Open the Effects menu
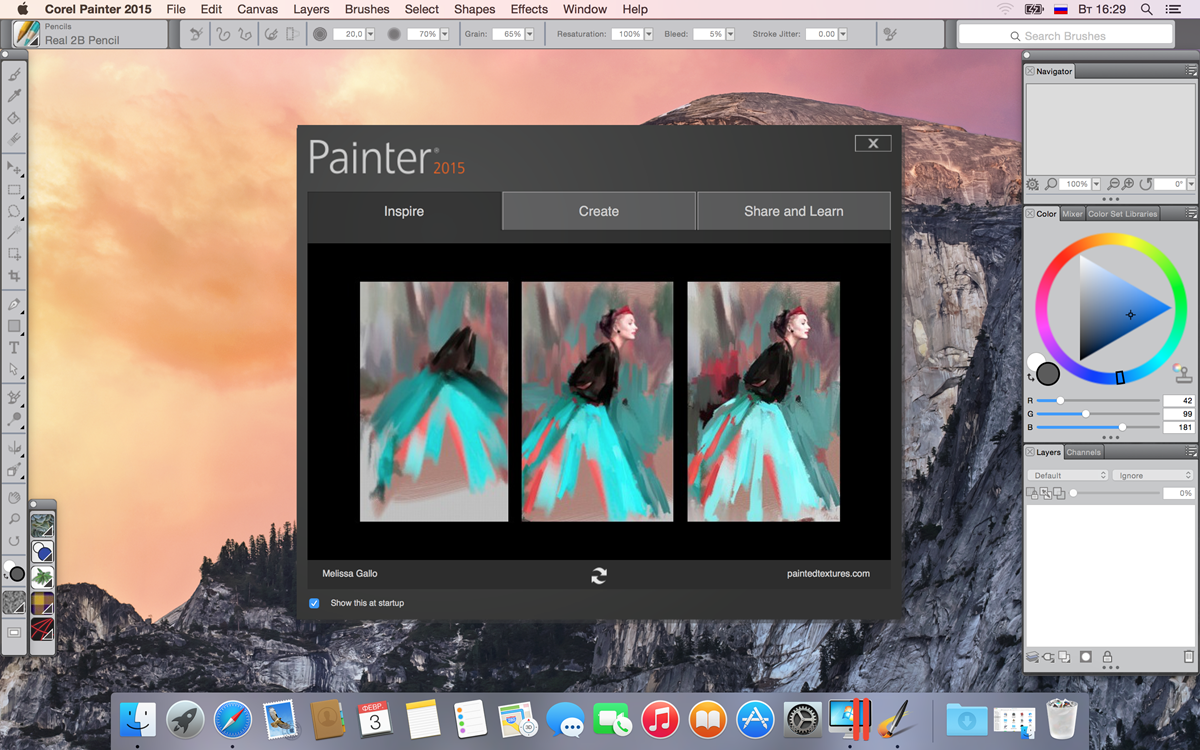 [529, 9]
